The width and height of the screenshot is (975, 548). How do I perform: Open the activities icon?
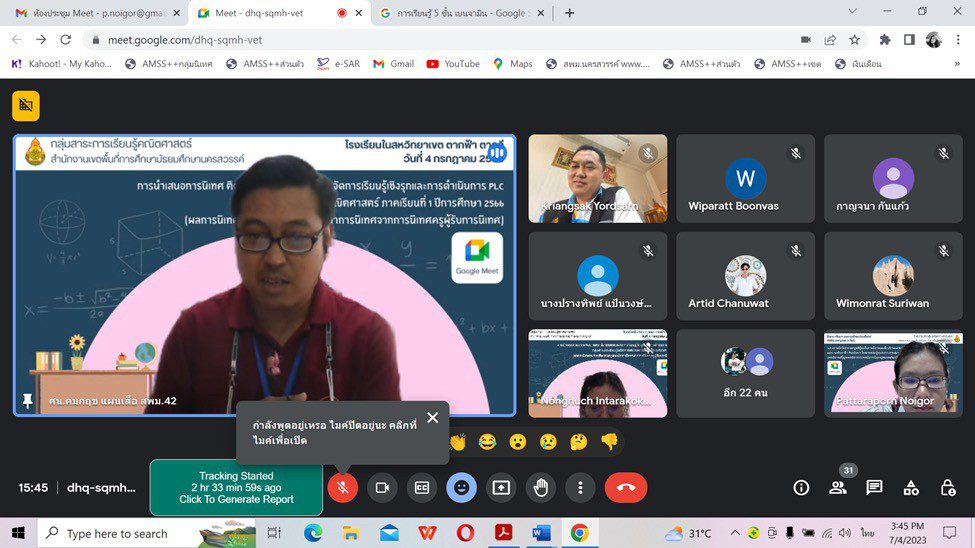pos(911,488)
